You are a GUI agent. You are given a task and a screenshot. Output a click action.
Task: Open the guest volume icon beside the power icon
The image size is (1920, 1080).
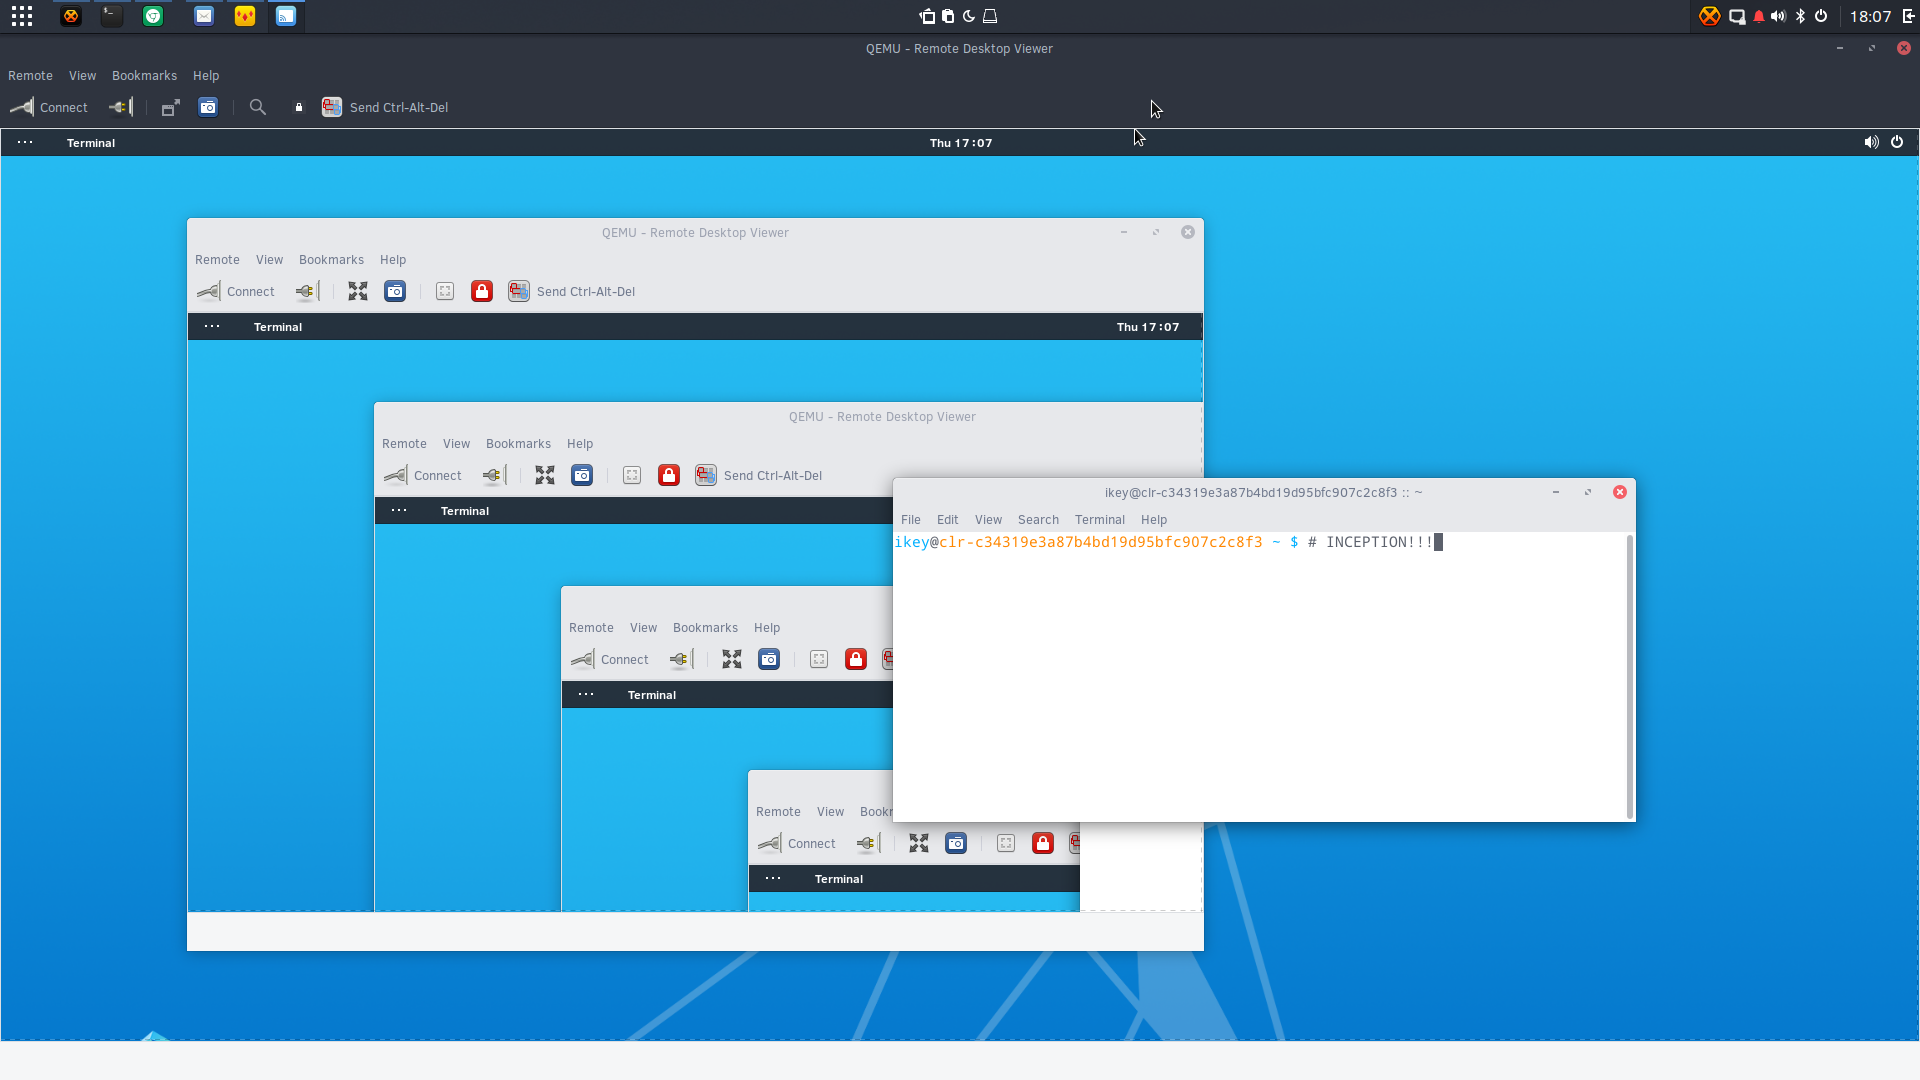[x=1871, y=142]
